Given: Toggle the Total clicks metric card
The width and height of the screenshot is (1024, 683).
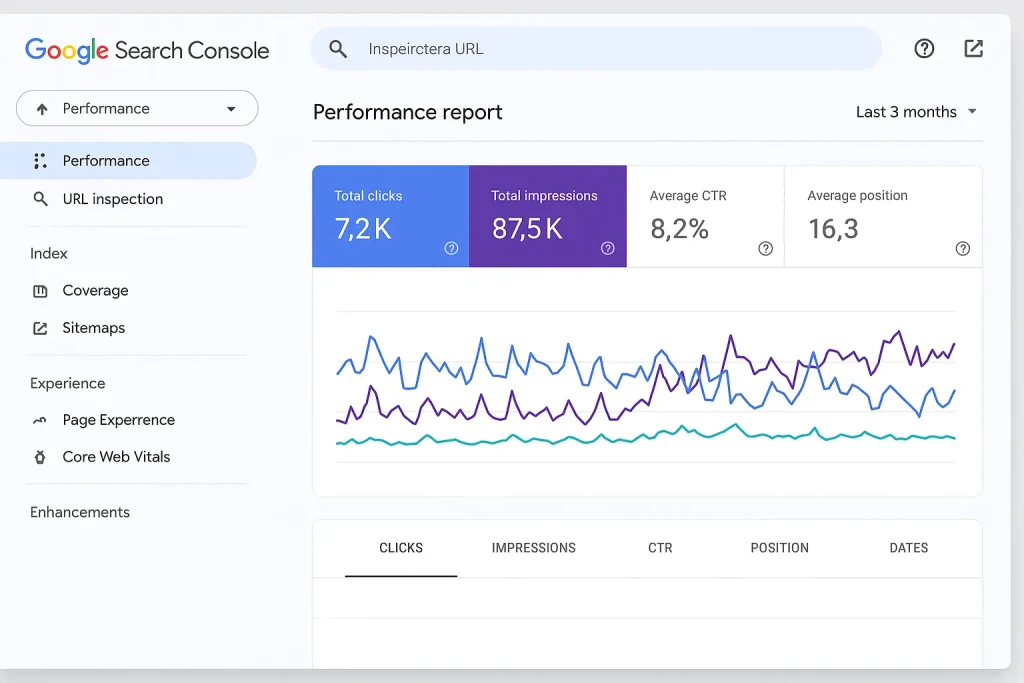Looking at the screenshot, I should (390, 216).
